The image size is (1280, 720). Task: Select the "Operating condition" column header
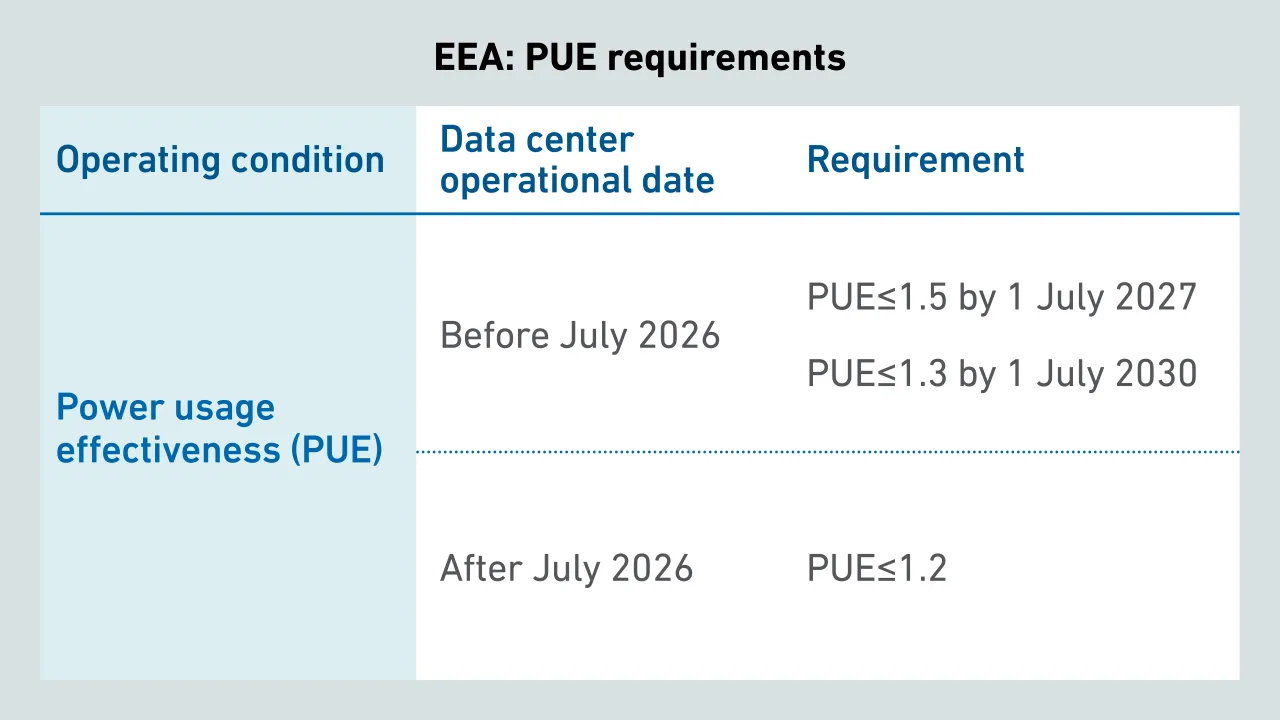(220, 160)
